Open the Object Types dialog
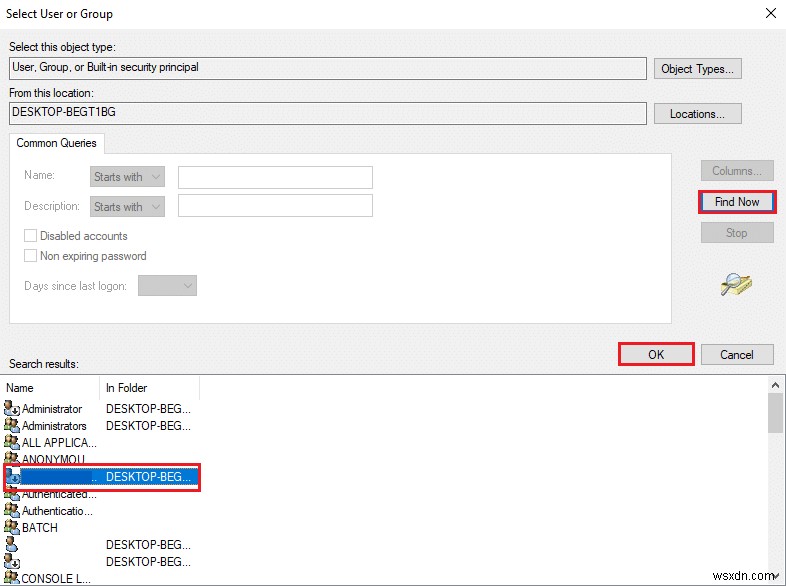Viewport: 786px width, 586px height. coord(697,69)
